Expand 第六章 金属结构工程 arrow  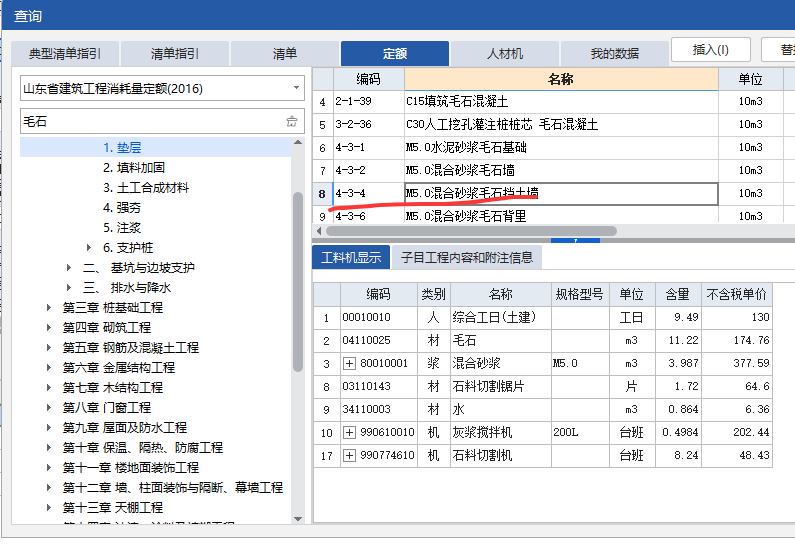pos(49,368)
